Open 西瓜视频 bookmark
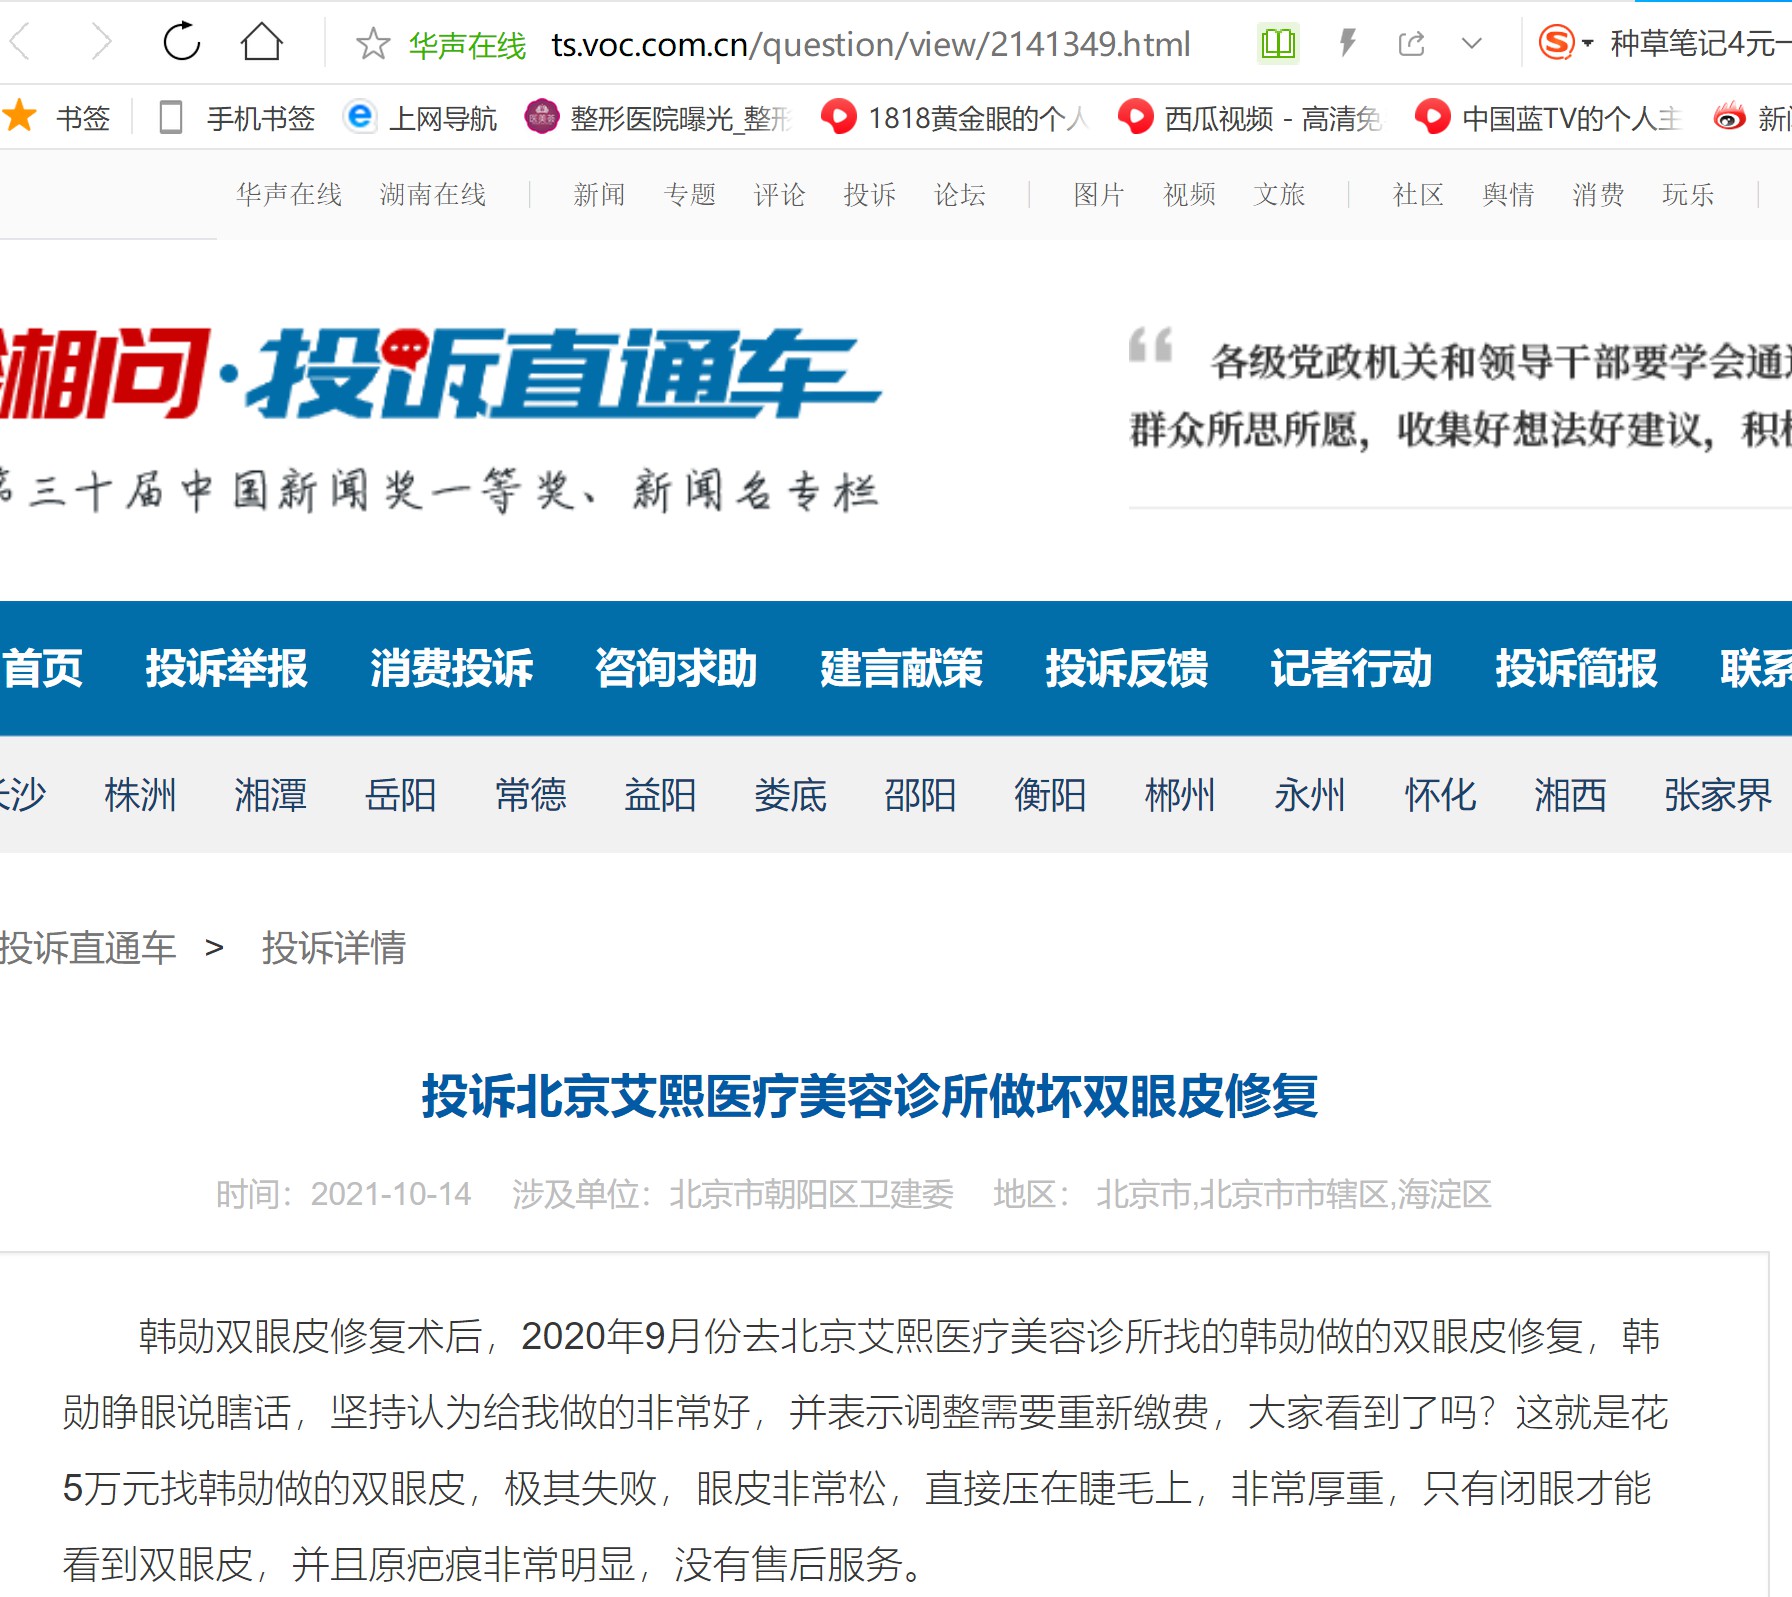Viewport: 1792px width, 1597px height. click(1250, 118)
